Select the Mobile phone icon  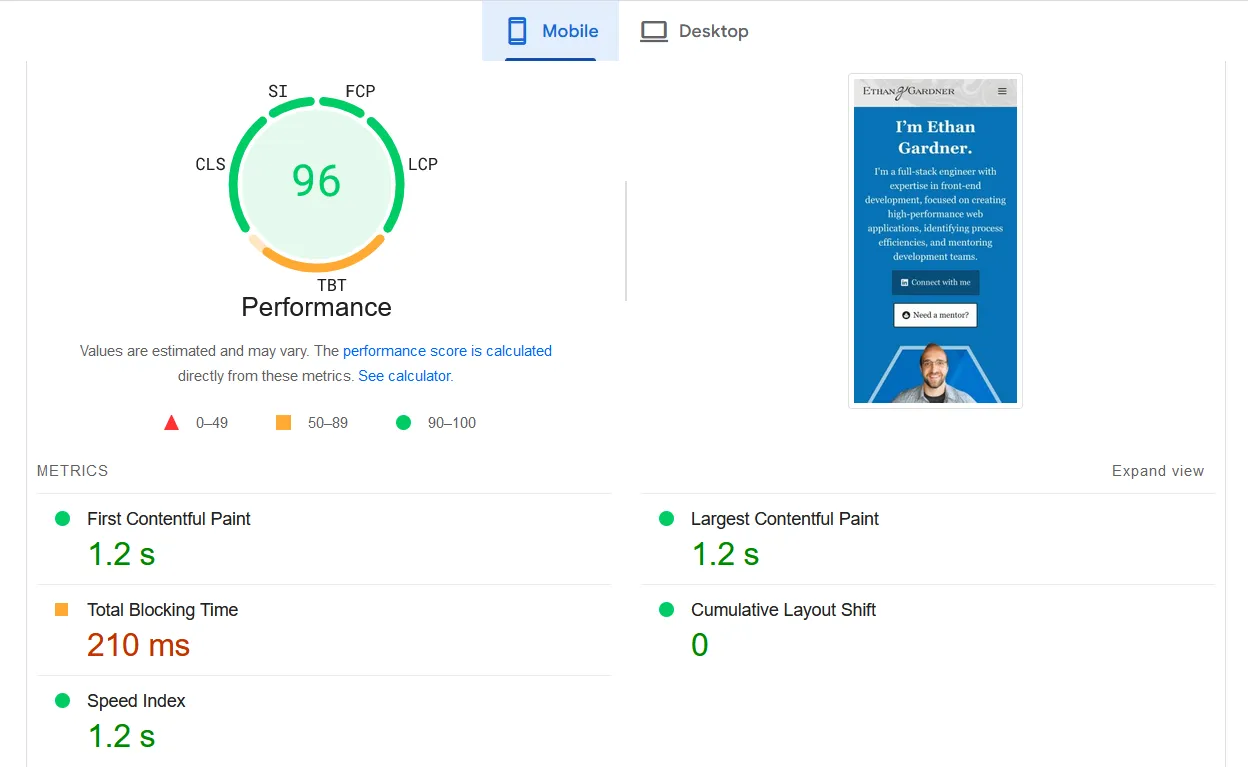click(518, 30)
